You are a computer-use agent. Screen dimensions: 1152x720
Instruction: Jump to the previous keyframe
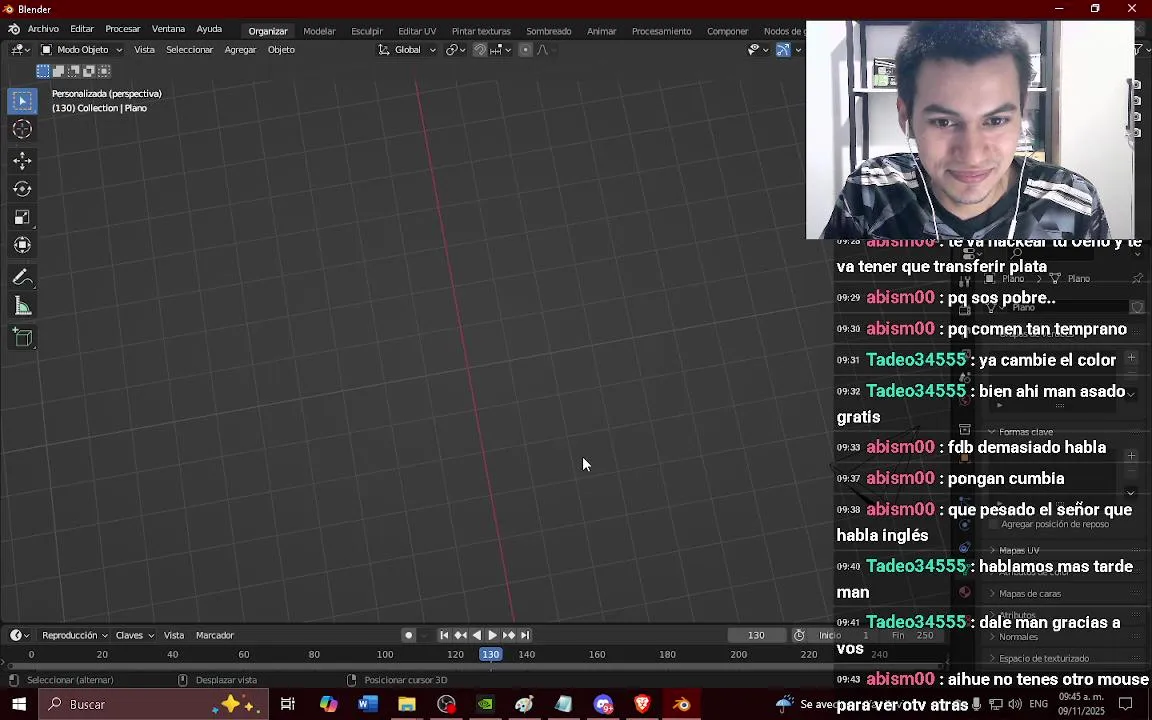[x=461, y=636]
